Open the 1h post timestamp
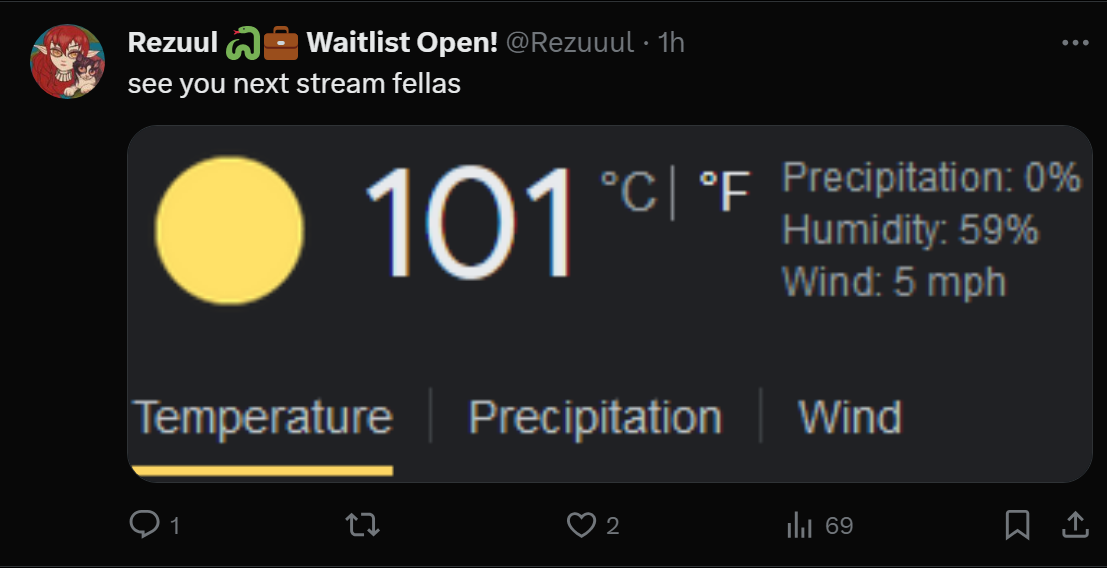Screen dimensions: 1107x568 tap(671, 42)
